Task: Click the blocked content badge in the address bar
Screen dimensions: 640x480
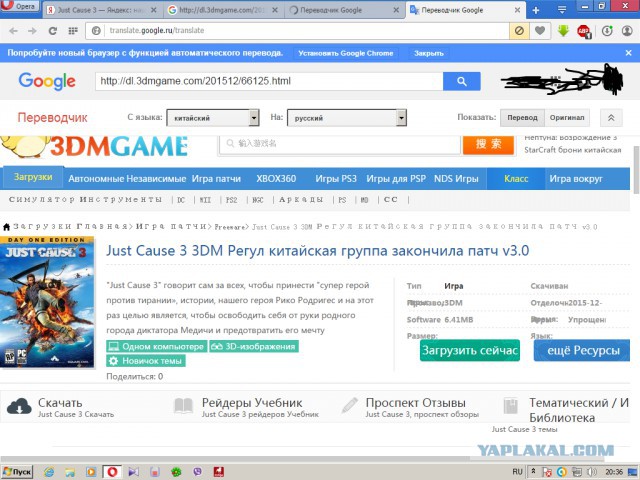Action: 519,31
